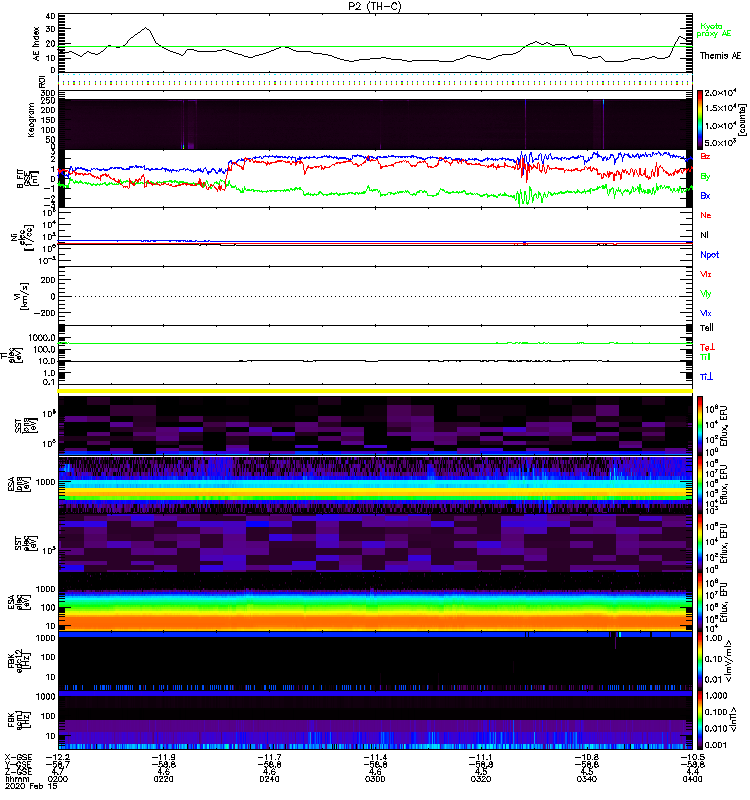Viewport: 750px width, 800px height.
Task: Click the X-GSE value -12.2
Action: coord(58,757)
